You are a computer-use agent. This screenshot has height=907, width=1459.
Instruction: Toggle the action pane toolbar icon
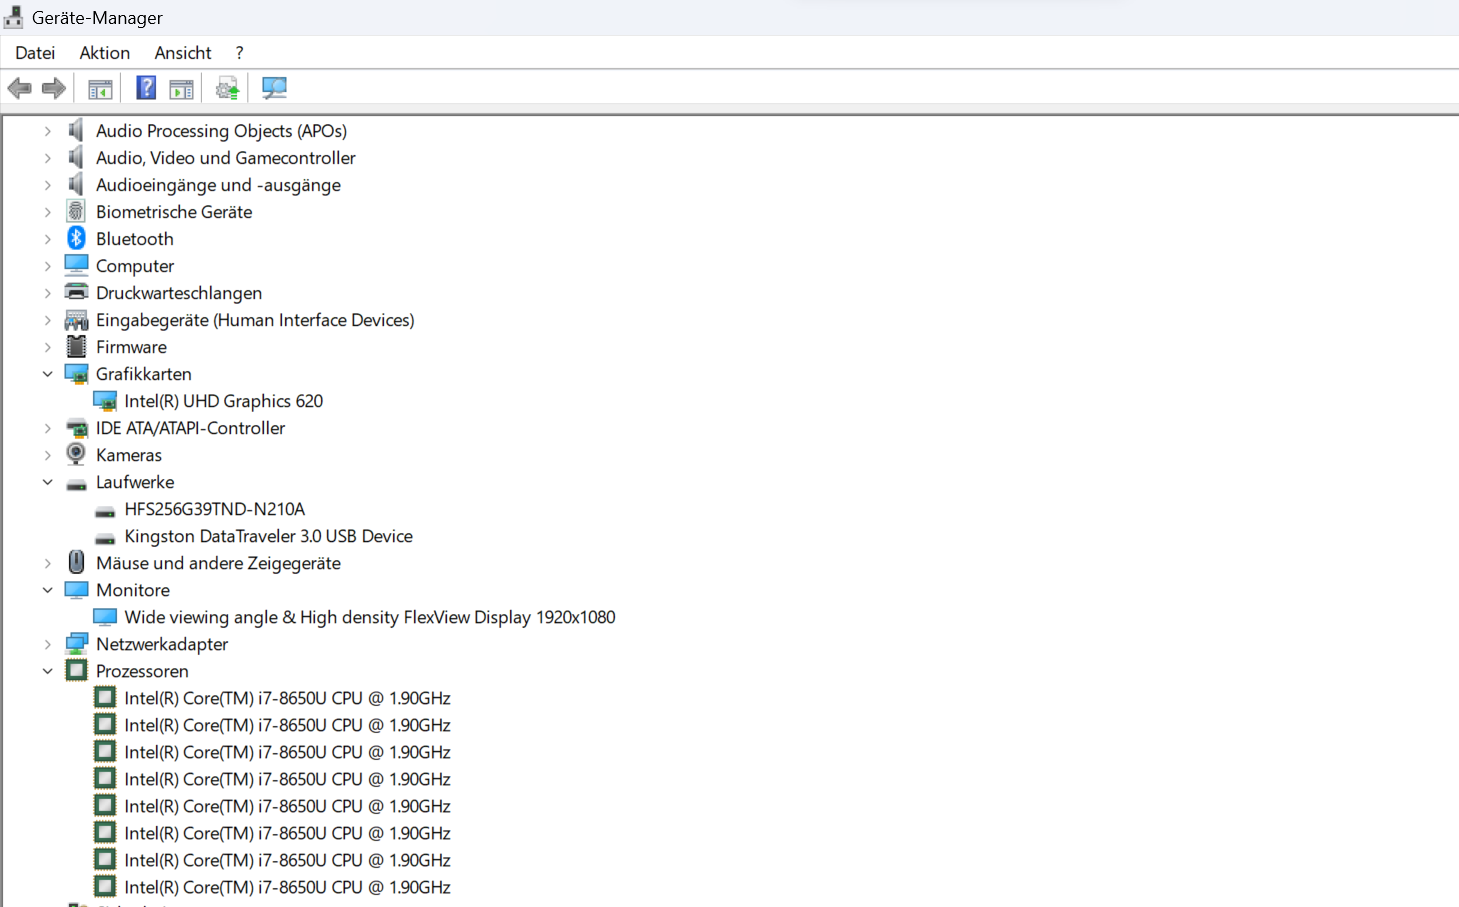pos(181,88)
